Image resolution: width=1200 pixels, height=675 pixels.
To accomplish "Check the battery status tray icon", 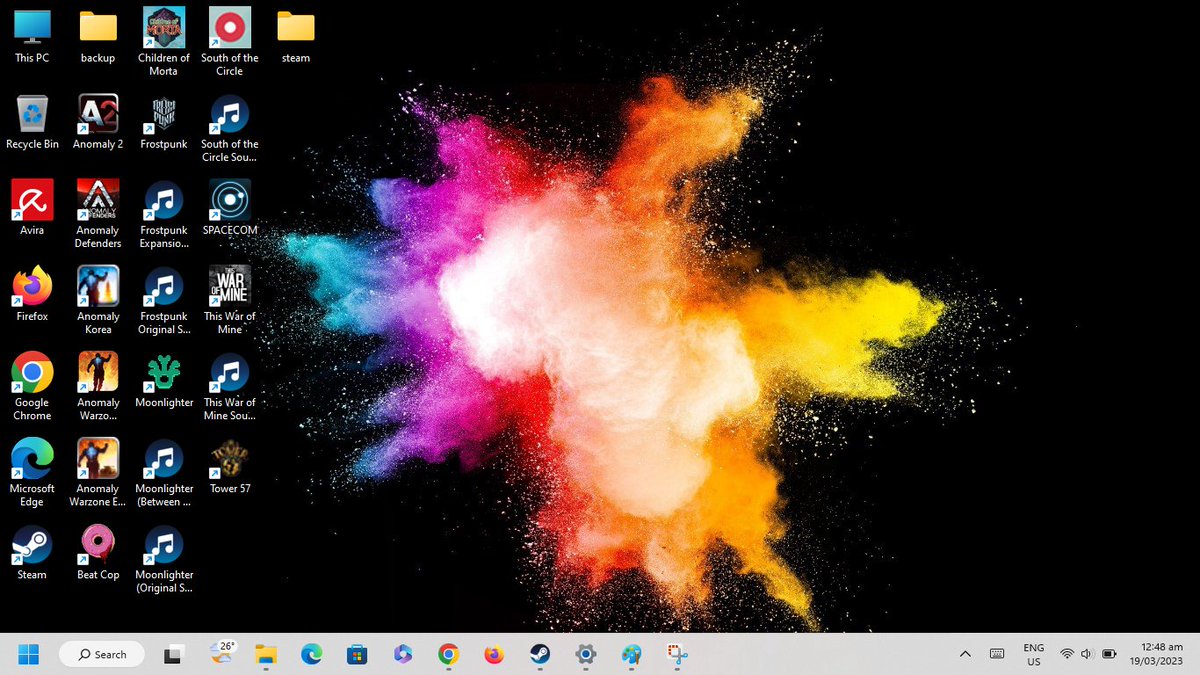I will click(x=1109, y=654).
